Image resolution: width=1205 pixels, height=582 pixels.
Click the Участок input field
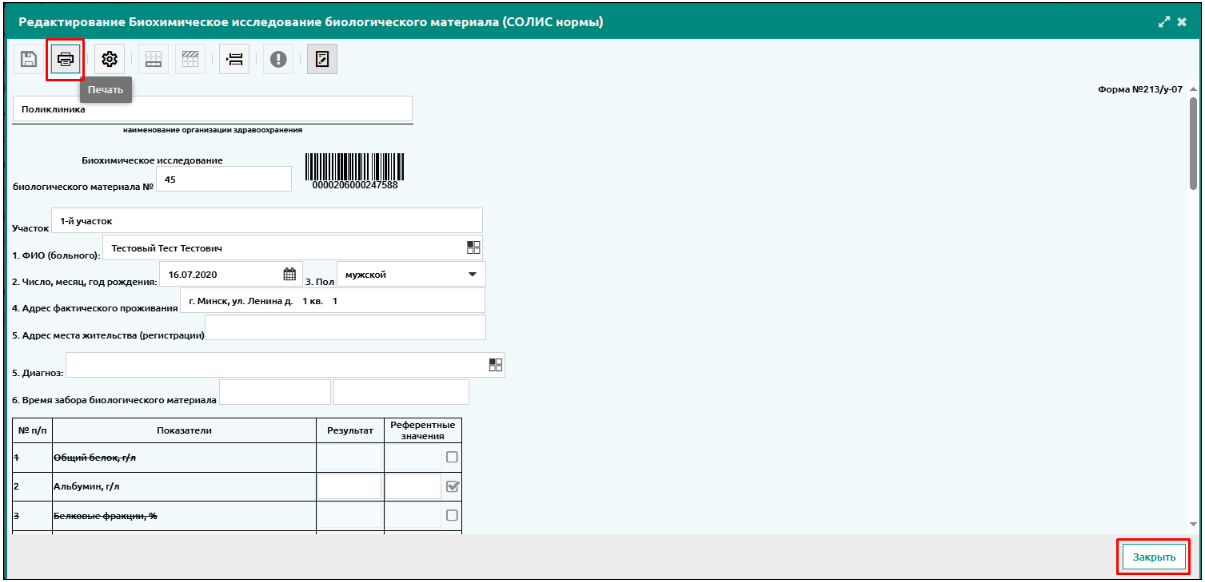point(266,220)
